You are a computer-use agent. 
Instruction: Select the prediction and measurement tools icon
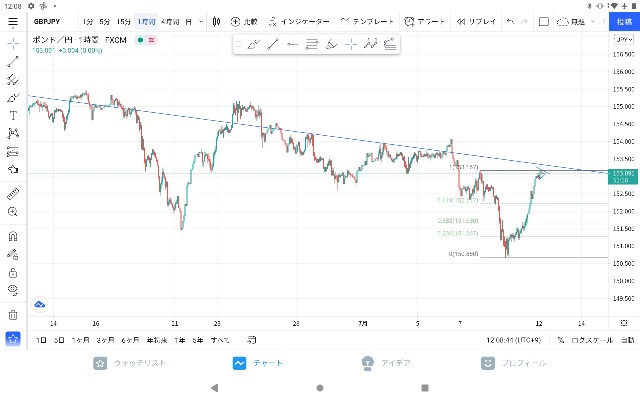pyautogui.click(x=13, y=151)
